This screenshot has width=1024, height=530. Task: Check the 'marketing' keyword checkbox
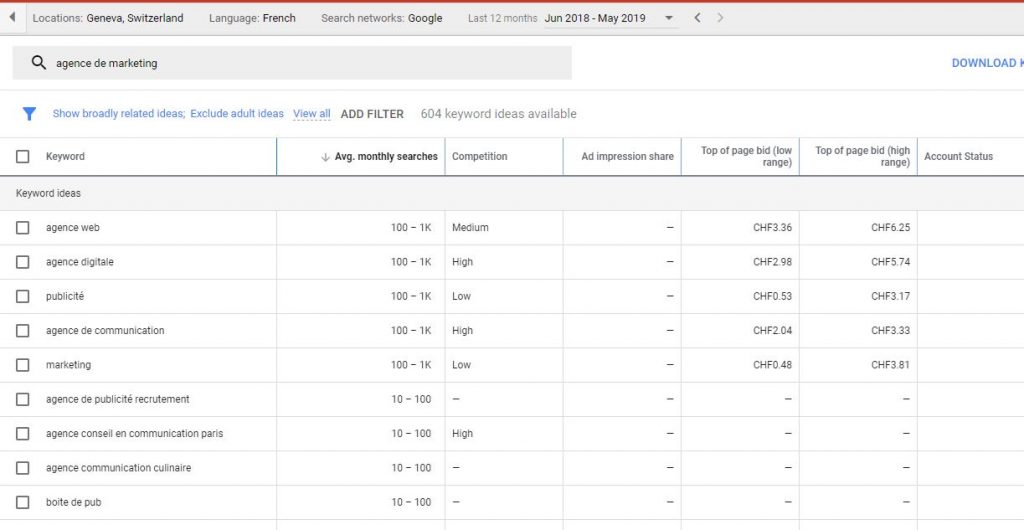coord(23,365)
